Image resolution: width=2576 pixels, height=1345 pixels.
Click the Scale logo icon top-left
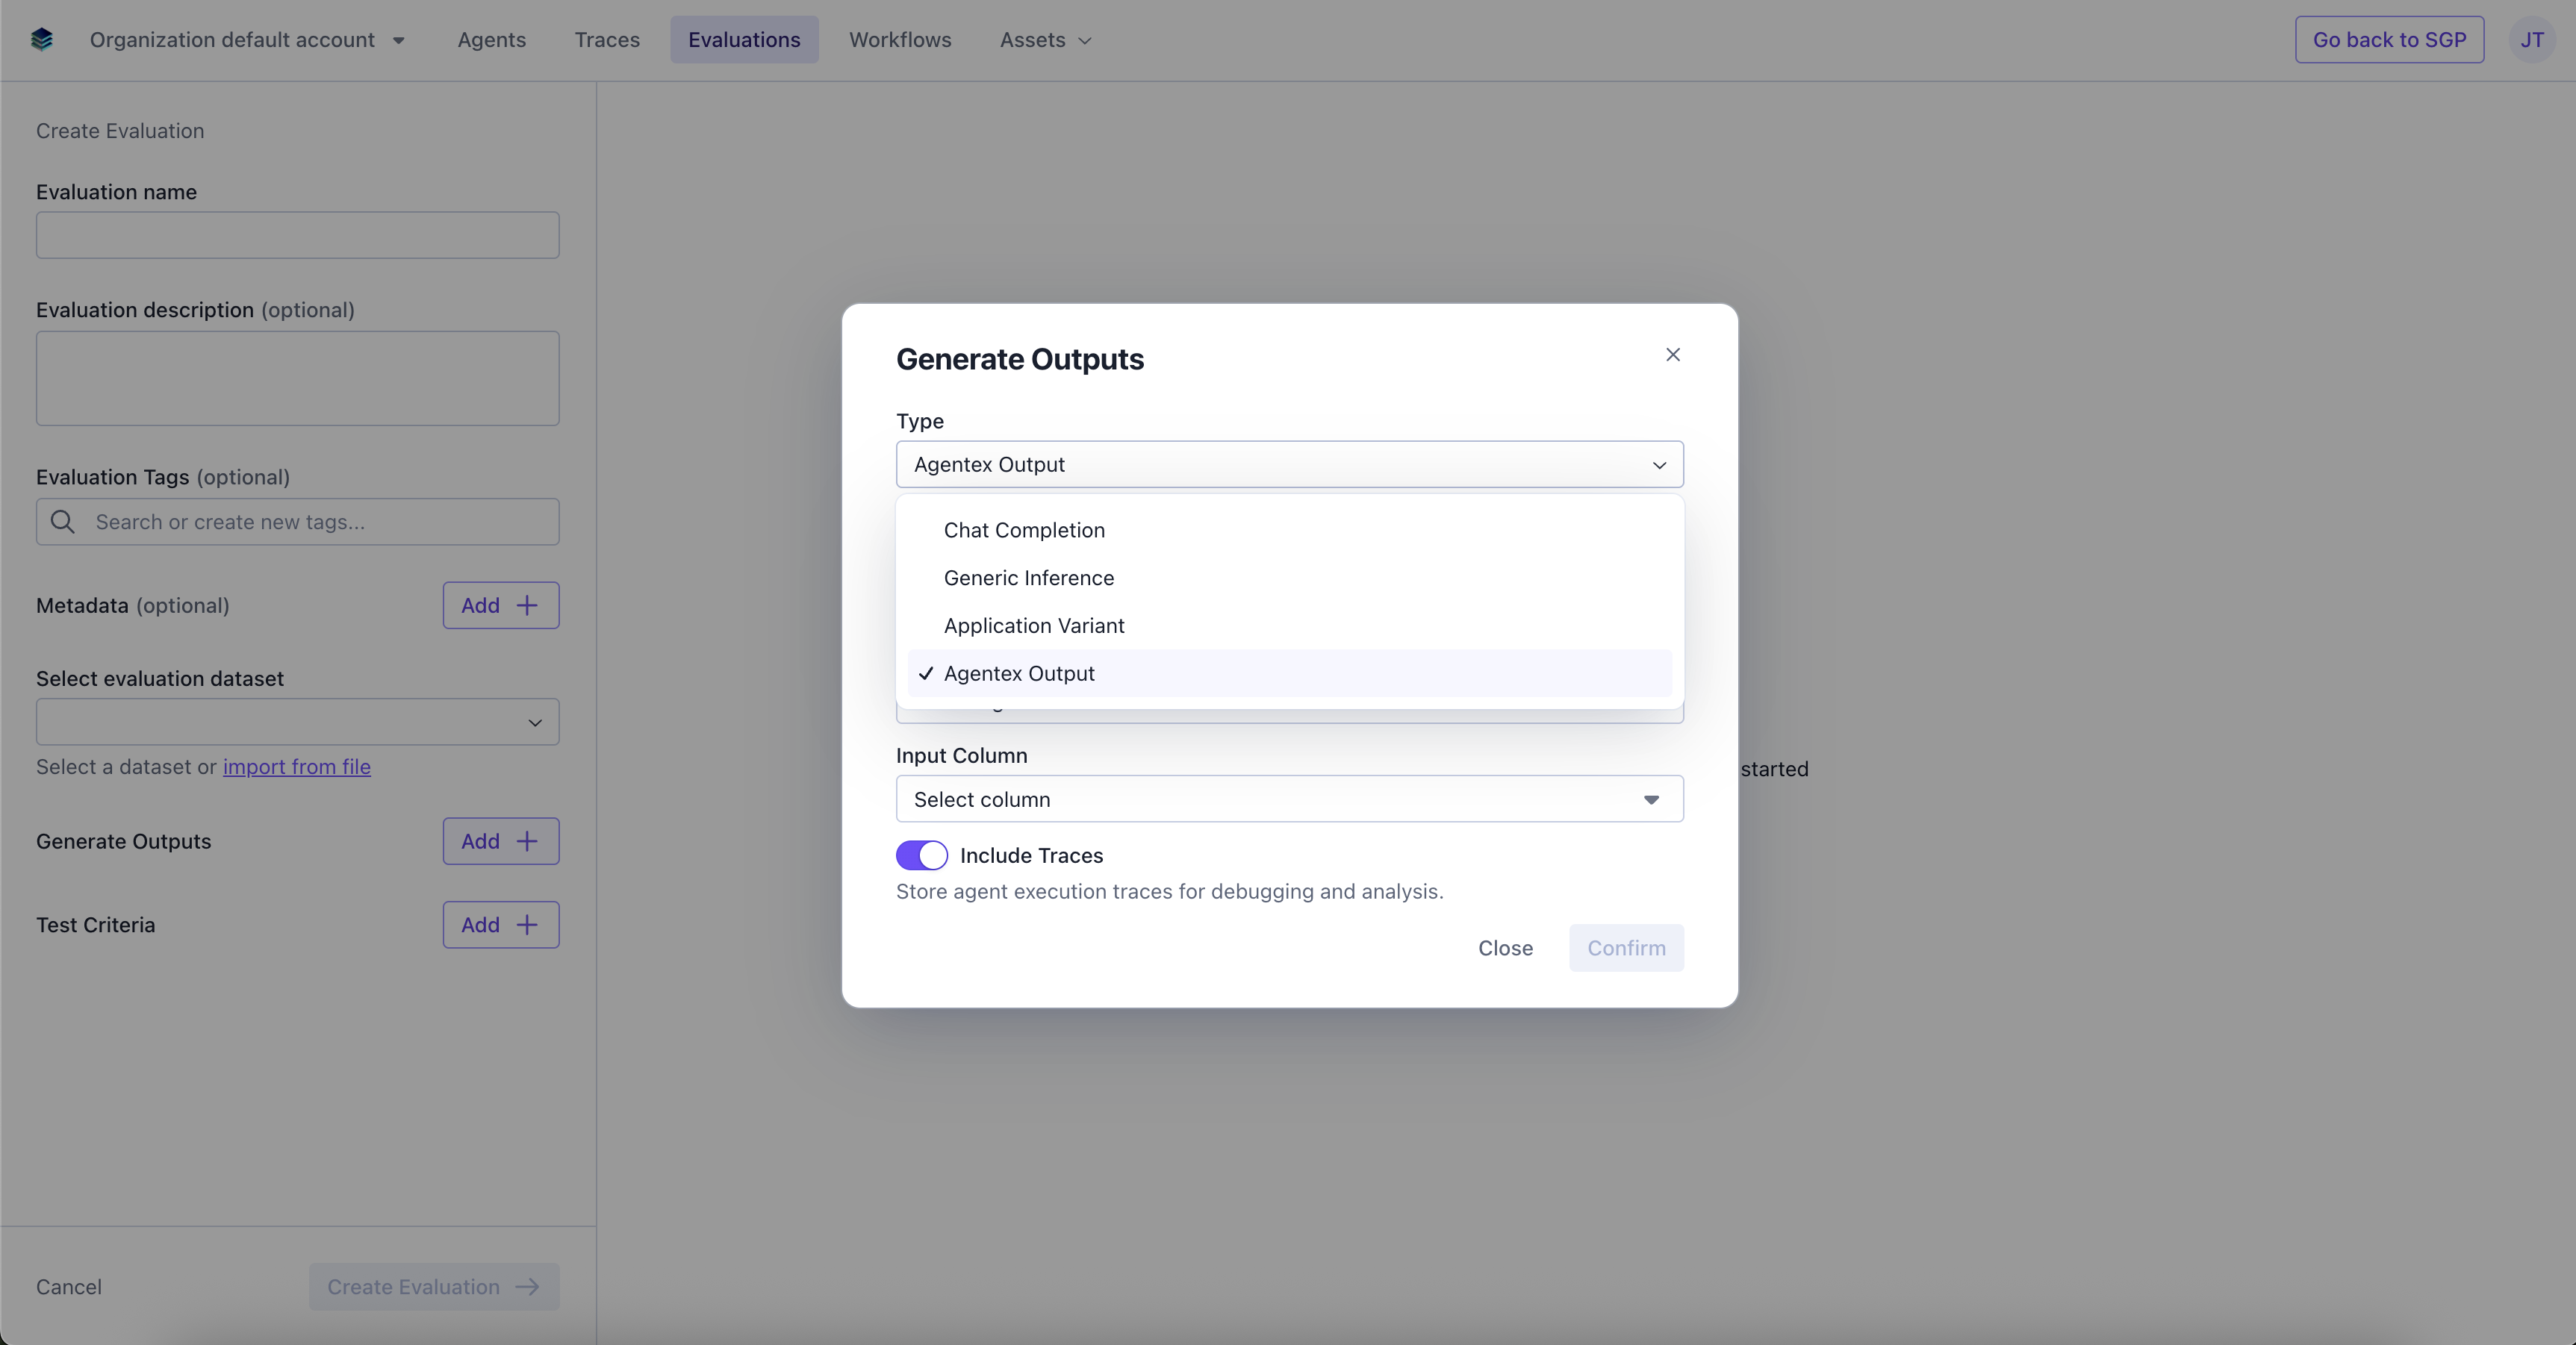point(42,39)
